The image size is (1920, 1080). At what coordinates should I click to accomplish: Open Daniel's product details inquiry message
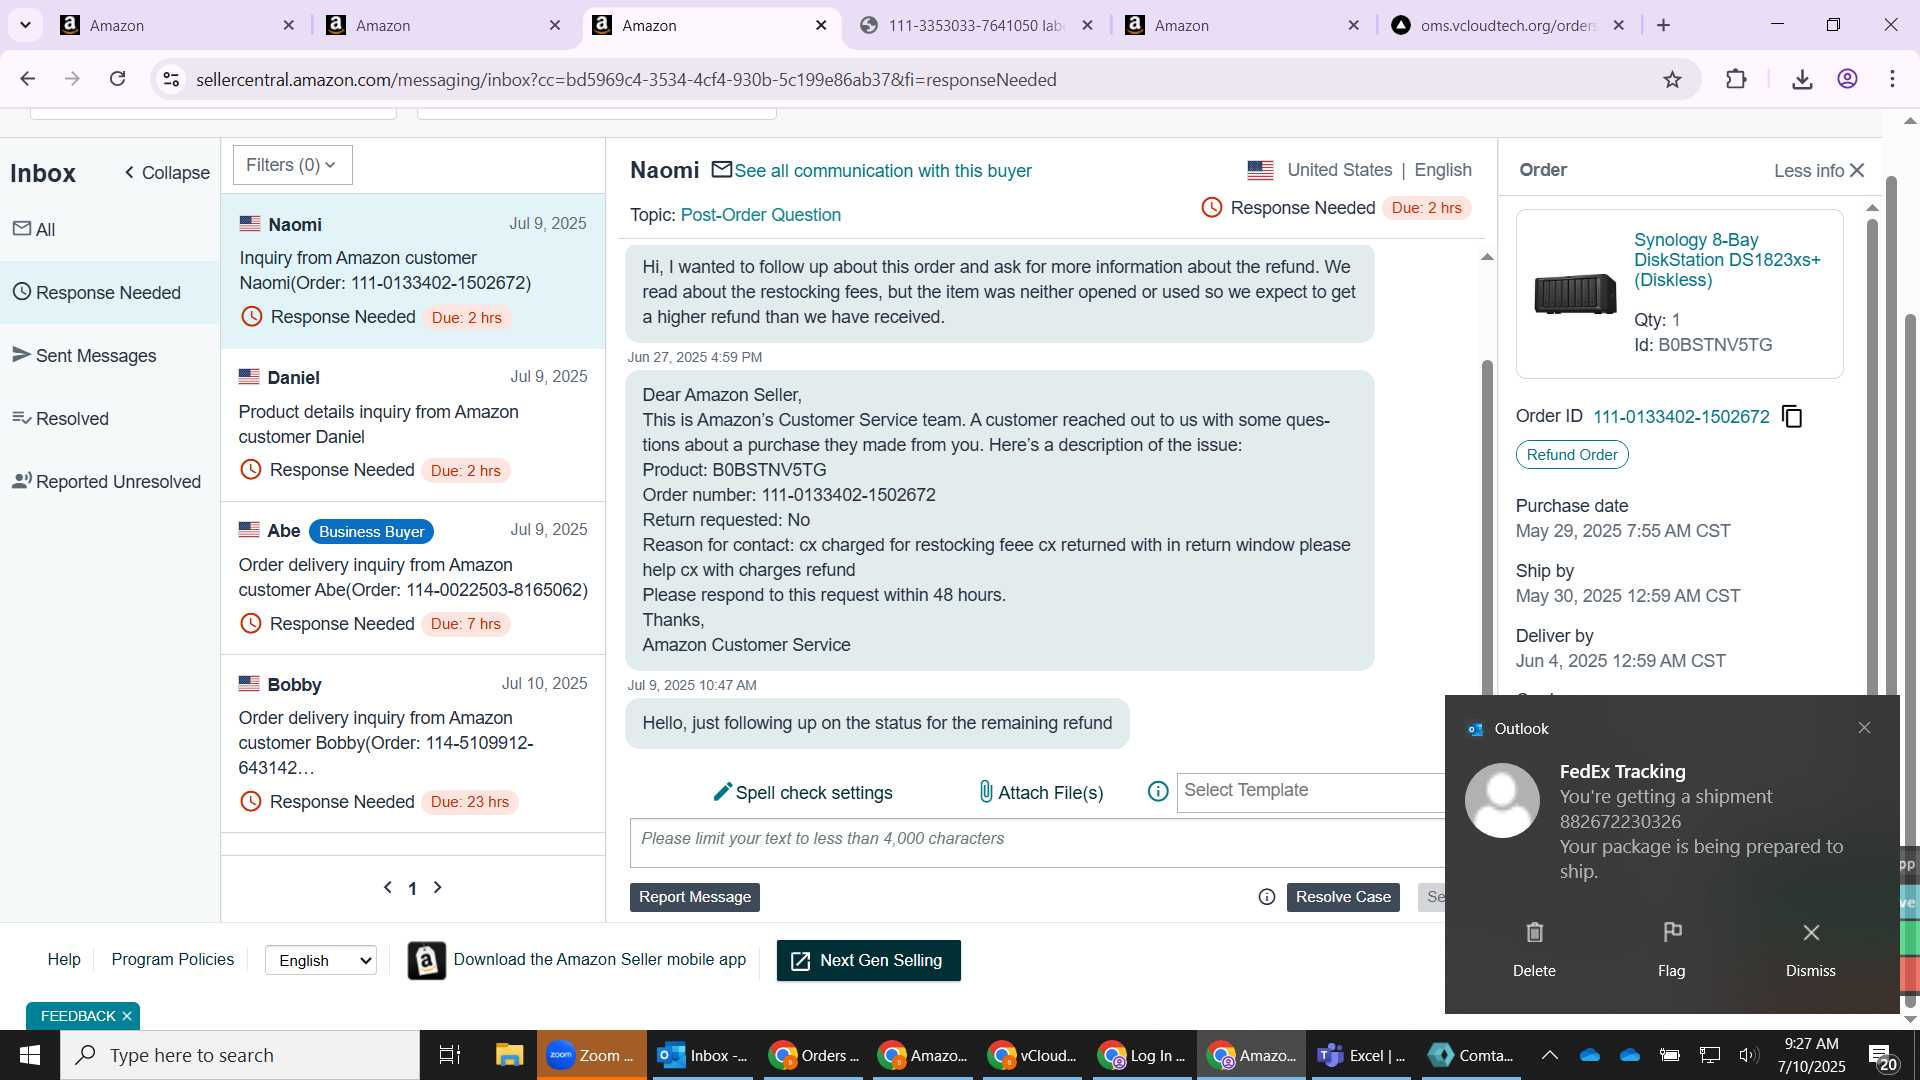(413, 424)
